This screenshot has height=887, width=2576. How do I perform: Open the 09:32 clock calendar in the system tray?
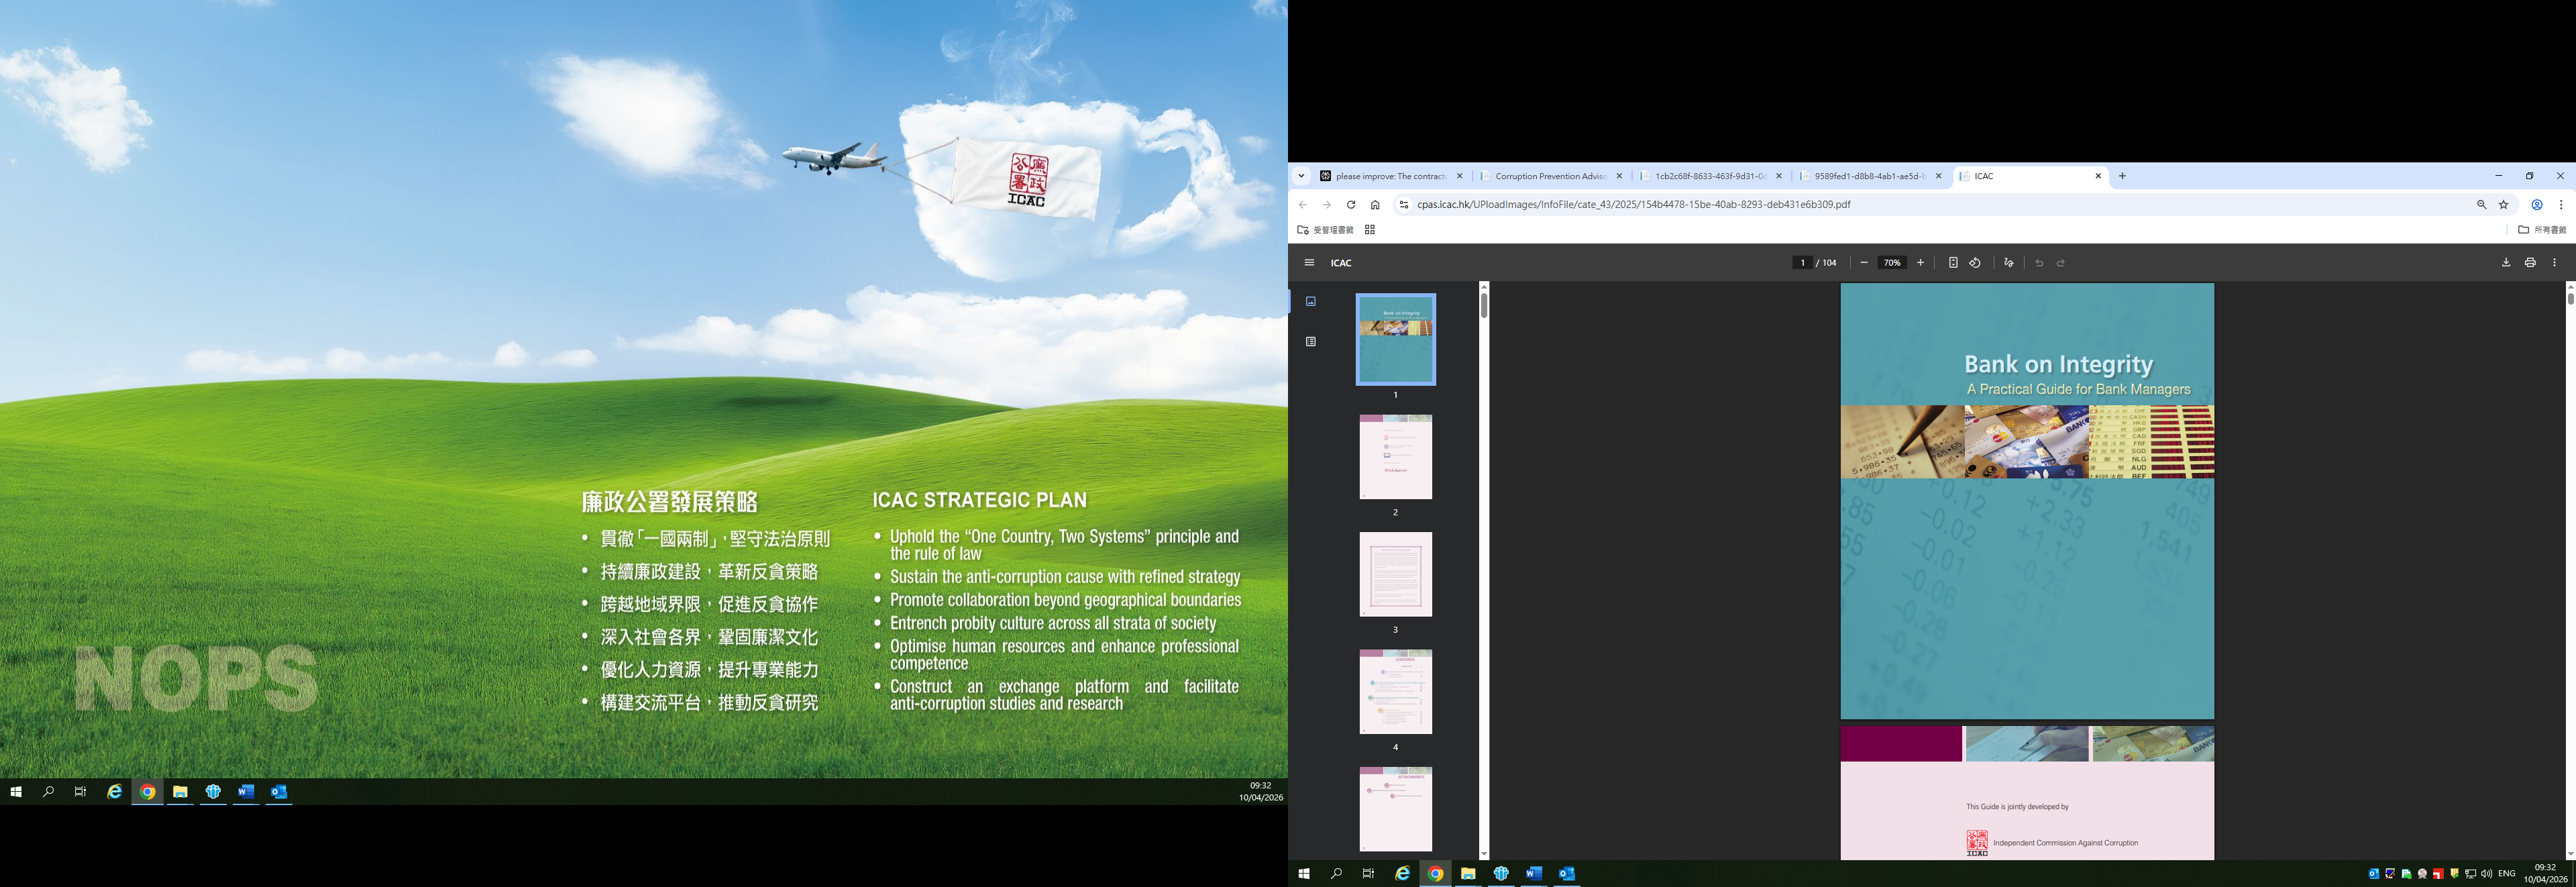click(x=2545, y=874)
